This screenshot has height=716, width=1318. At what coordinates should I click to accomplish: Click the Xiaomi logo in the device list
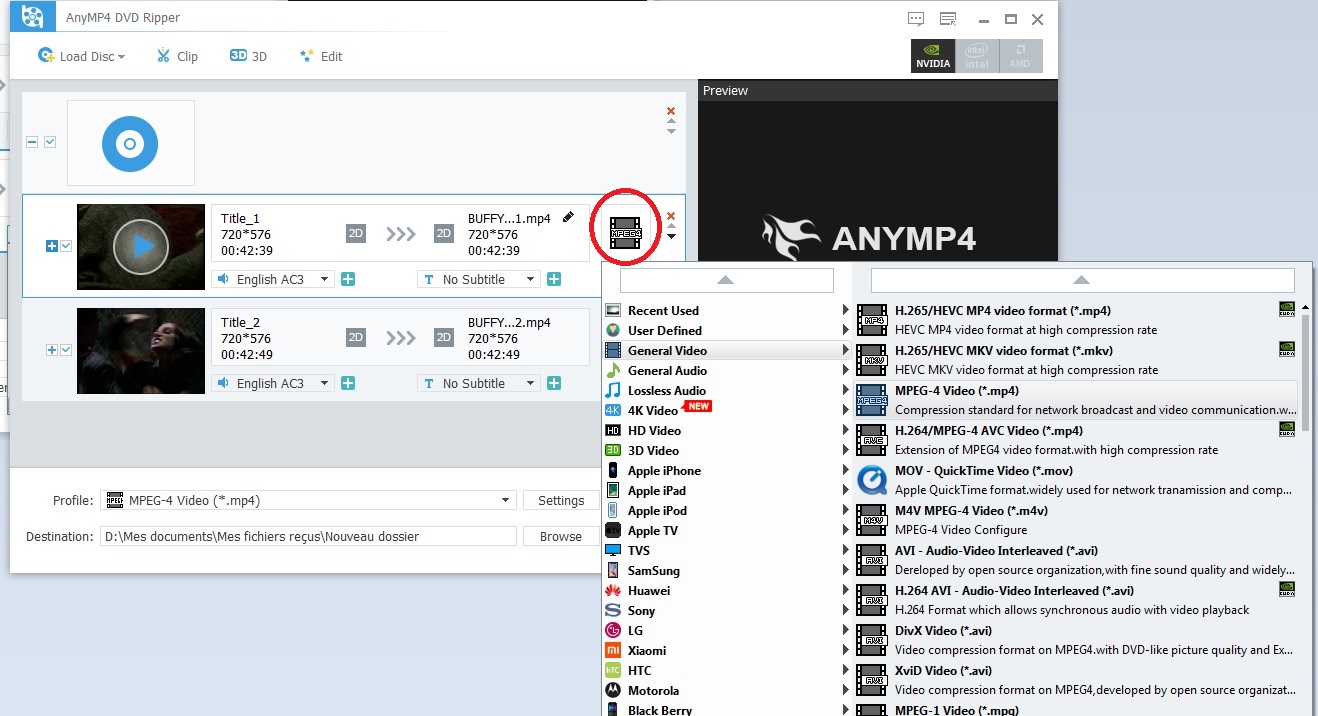point(613,650)
